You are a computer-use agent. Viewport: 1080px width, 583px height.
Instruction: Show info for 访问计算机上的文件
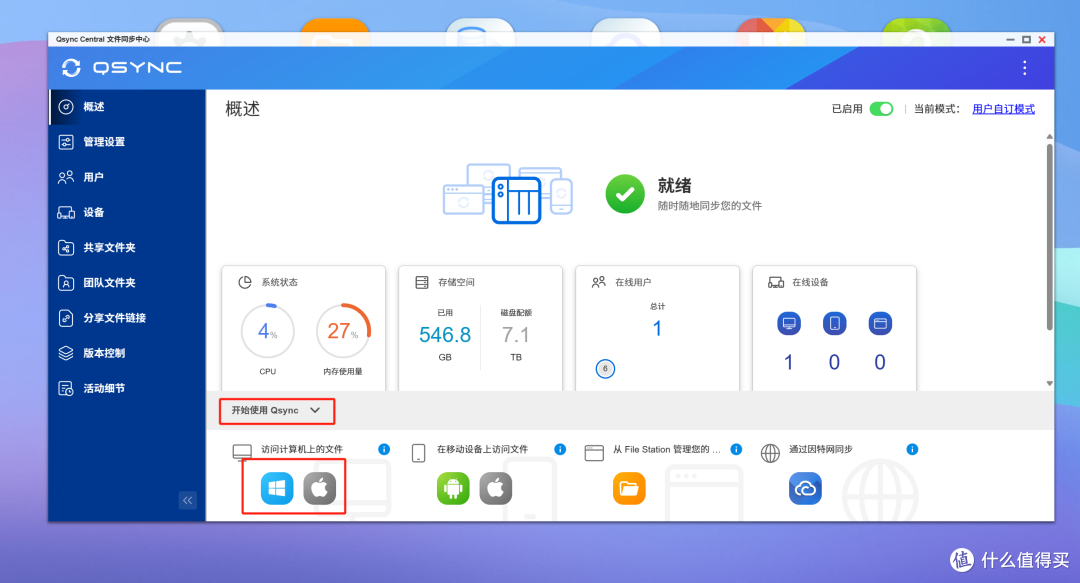[x=384, y=449]
